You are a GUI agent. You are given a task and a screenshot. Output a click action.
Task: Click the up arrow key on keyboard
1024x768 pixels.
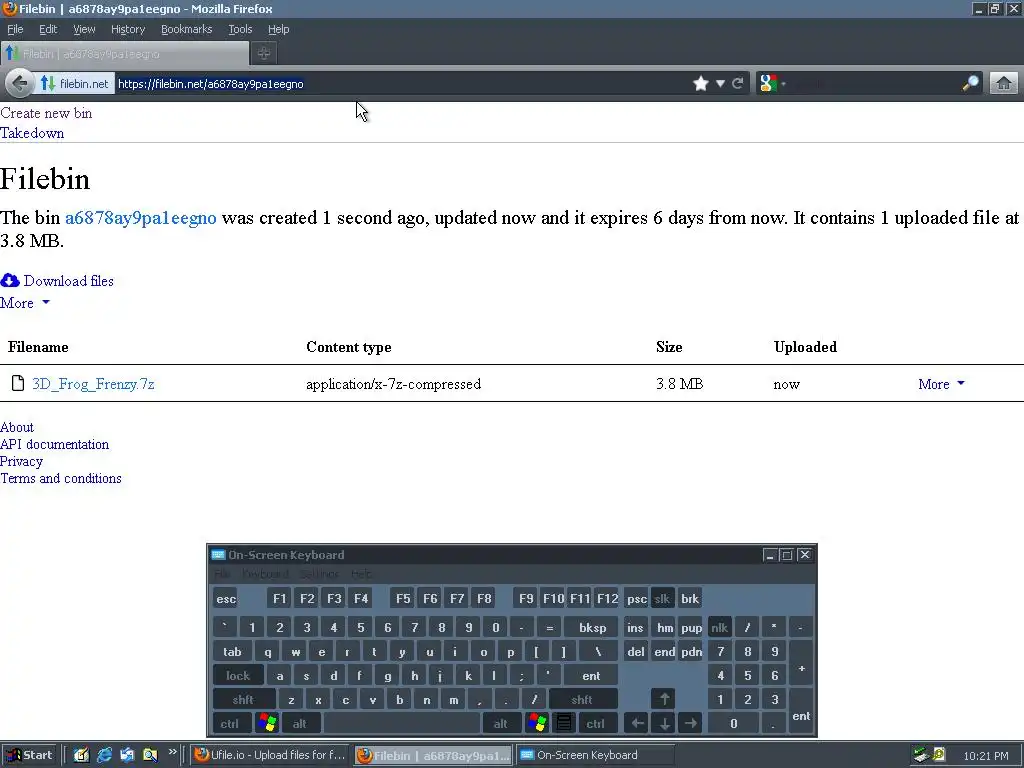664,699
